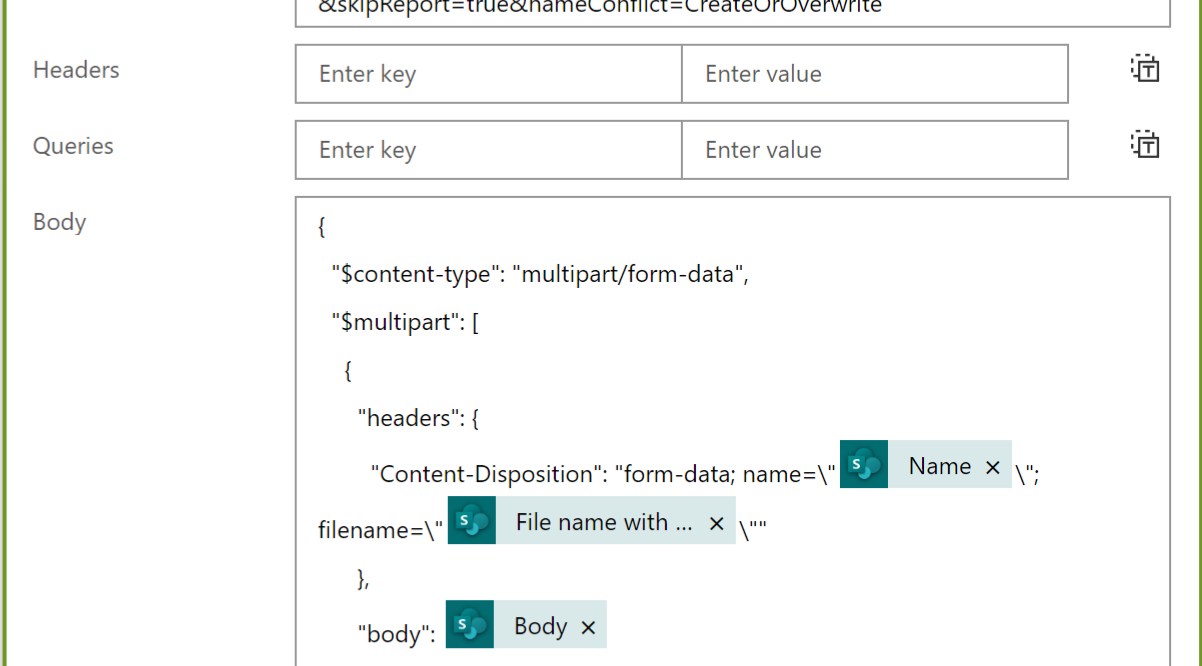Focus the Headers 'Enter value' field
Viewport: 1202px width, 666px height.
click(x=874, y=74)
